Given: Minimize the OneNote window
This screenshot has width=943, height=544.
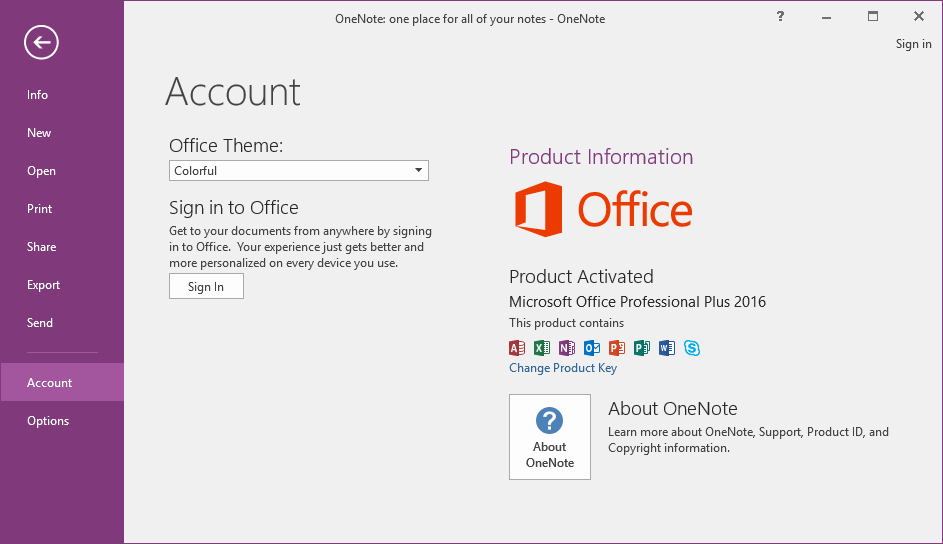Looking at the screenshot, I should pyautogui.click(x=826, y=16).
